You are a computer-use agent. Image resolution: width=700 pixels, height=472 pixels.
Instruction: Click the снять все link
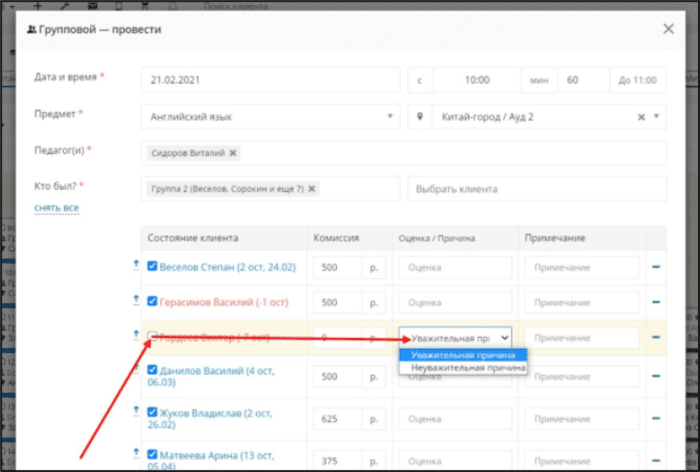[x=57, y=208]
